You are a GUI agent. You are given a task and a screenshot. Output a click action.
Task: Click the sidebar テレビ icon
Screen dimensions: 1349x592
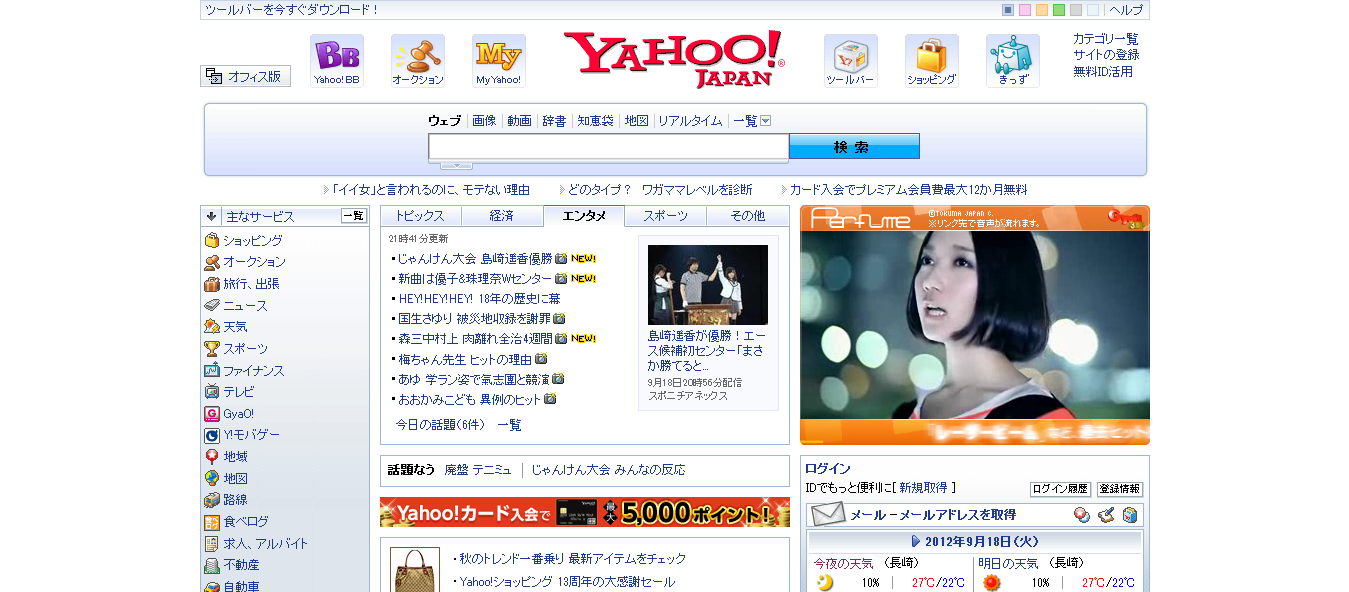coord(212,392)
